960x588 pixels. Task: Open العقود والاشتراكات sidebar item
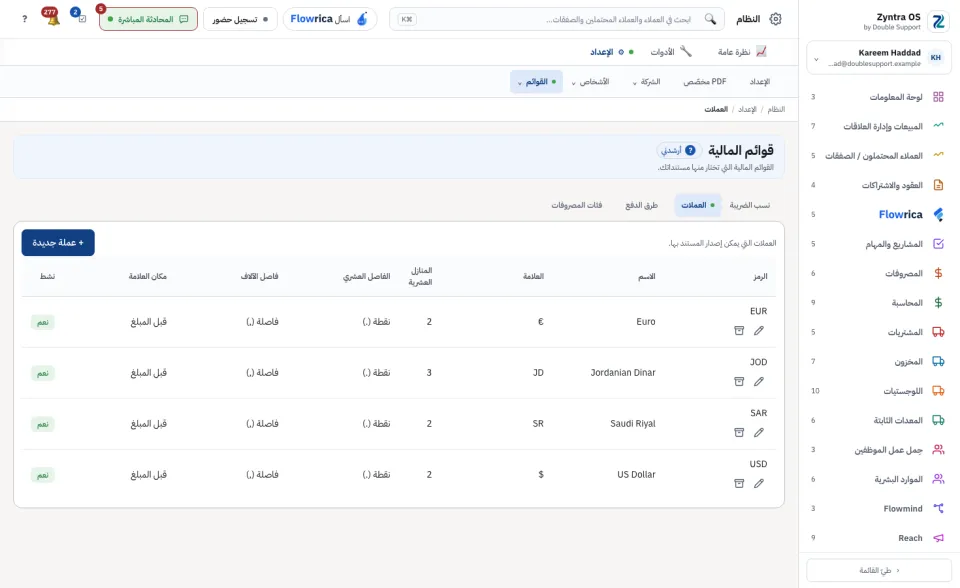(877, 185)
